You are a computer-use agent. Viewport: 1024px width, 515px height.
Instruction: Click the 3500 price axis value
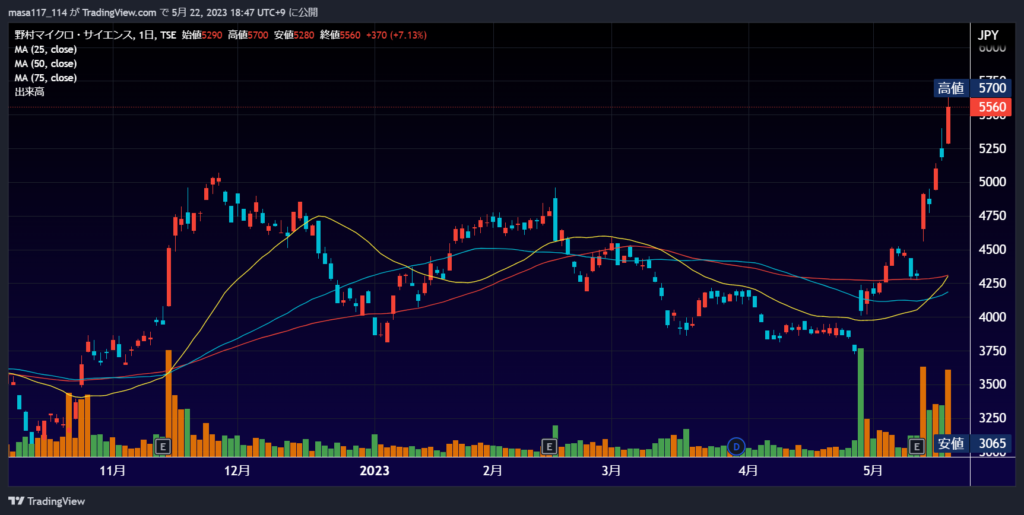click(x=991, y=384)
